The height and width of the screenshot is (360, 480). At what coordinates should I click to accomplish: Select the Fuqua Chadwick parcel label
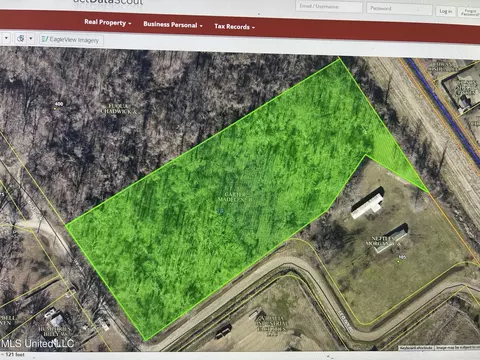click(119, 109)
